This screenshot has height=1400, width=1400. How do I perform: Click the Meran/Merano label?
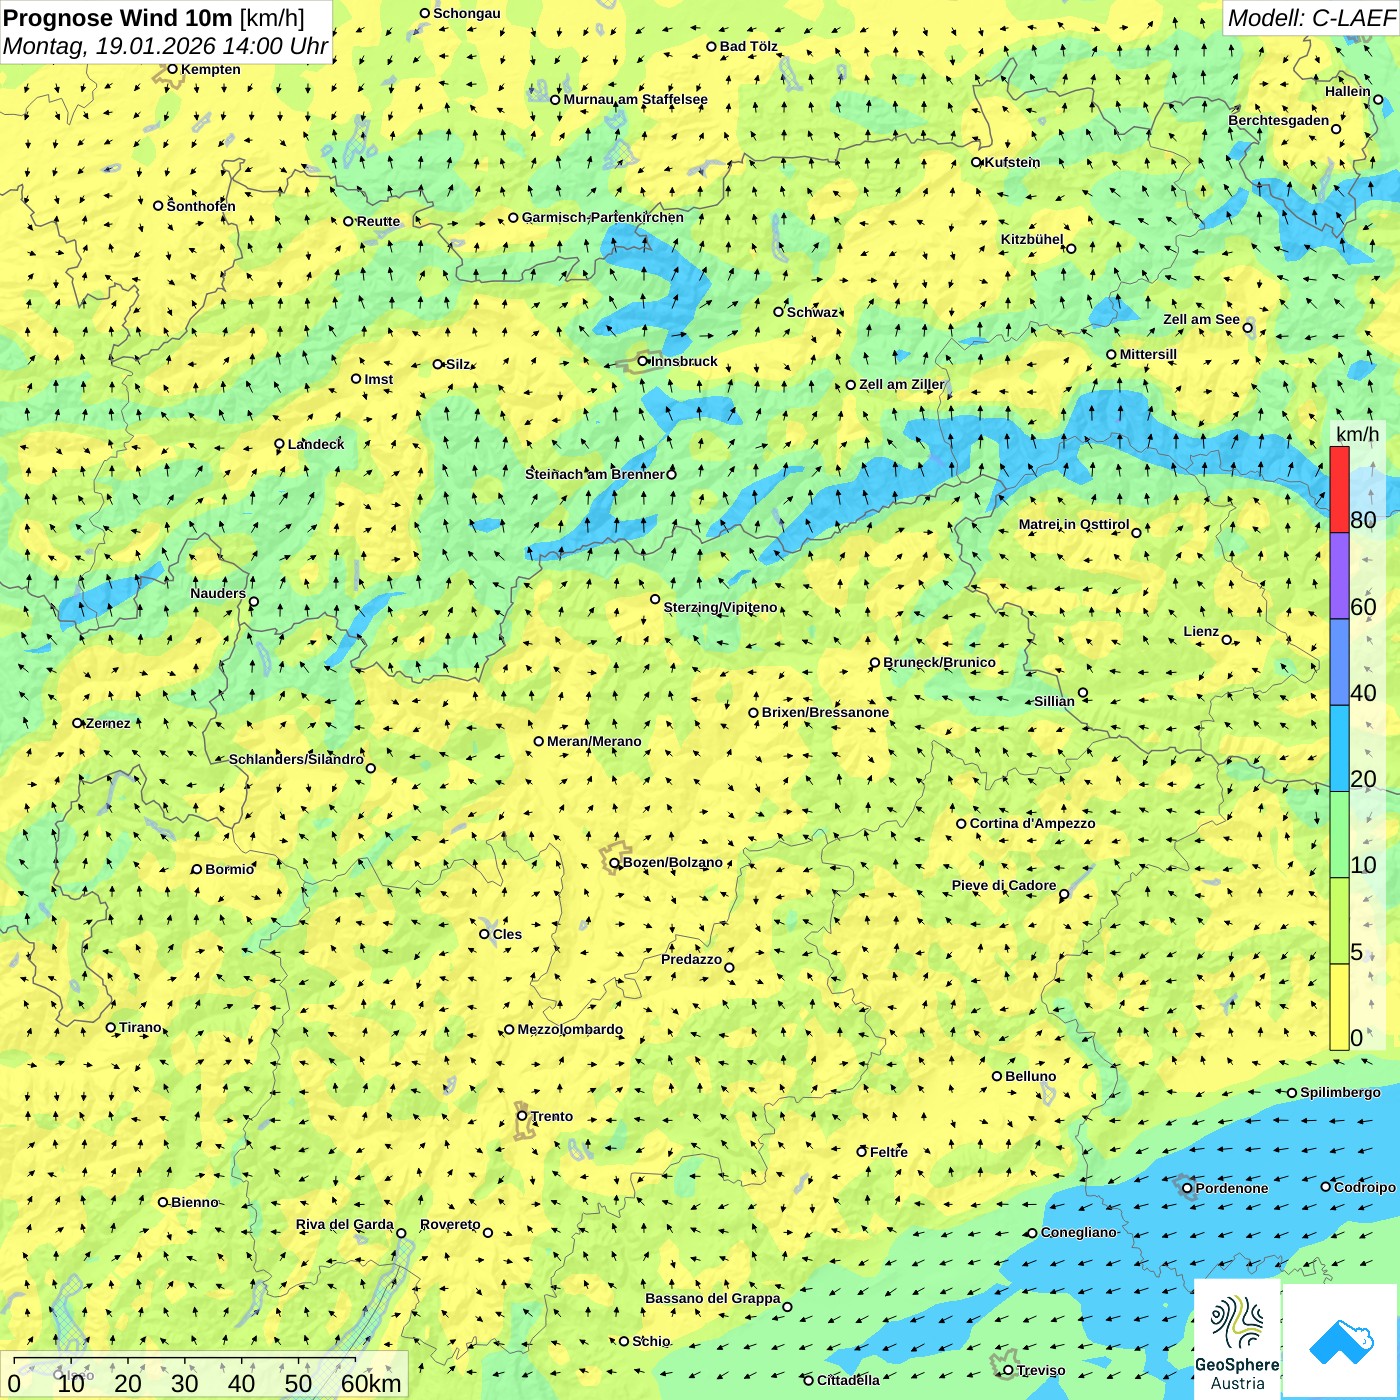[x=594, y=741]
